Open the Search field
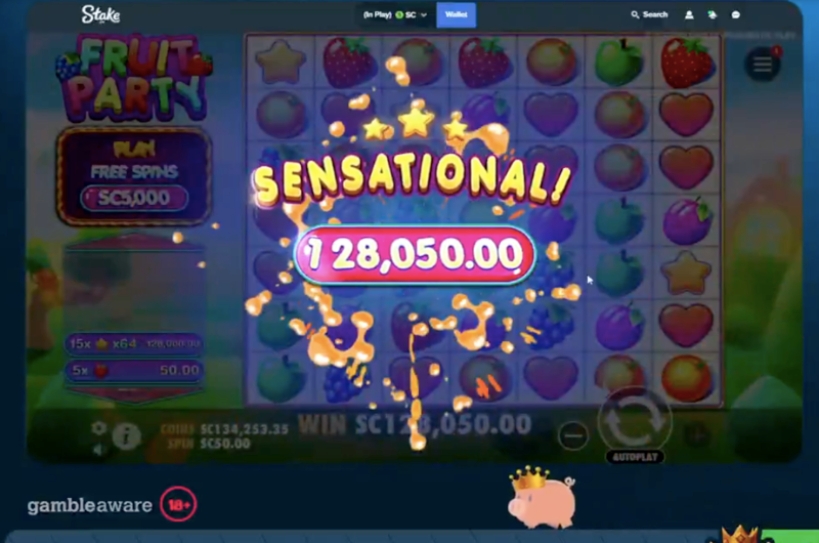The width and height of the screenshot is (819, 543). pyautogui.click(x=649, y=15)
